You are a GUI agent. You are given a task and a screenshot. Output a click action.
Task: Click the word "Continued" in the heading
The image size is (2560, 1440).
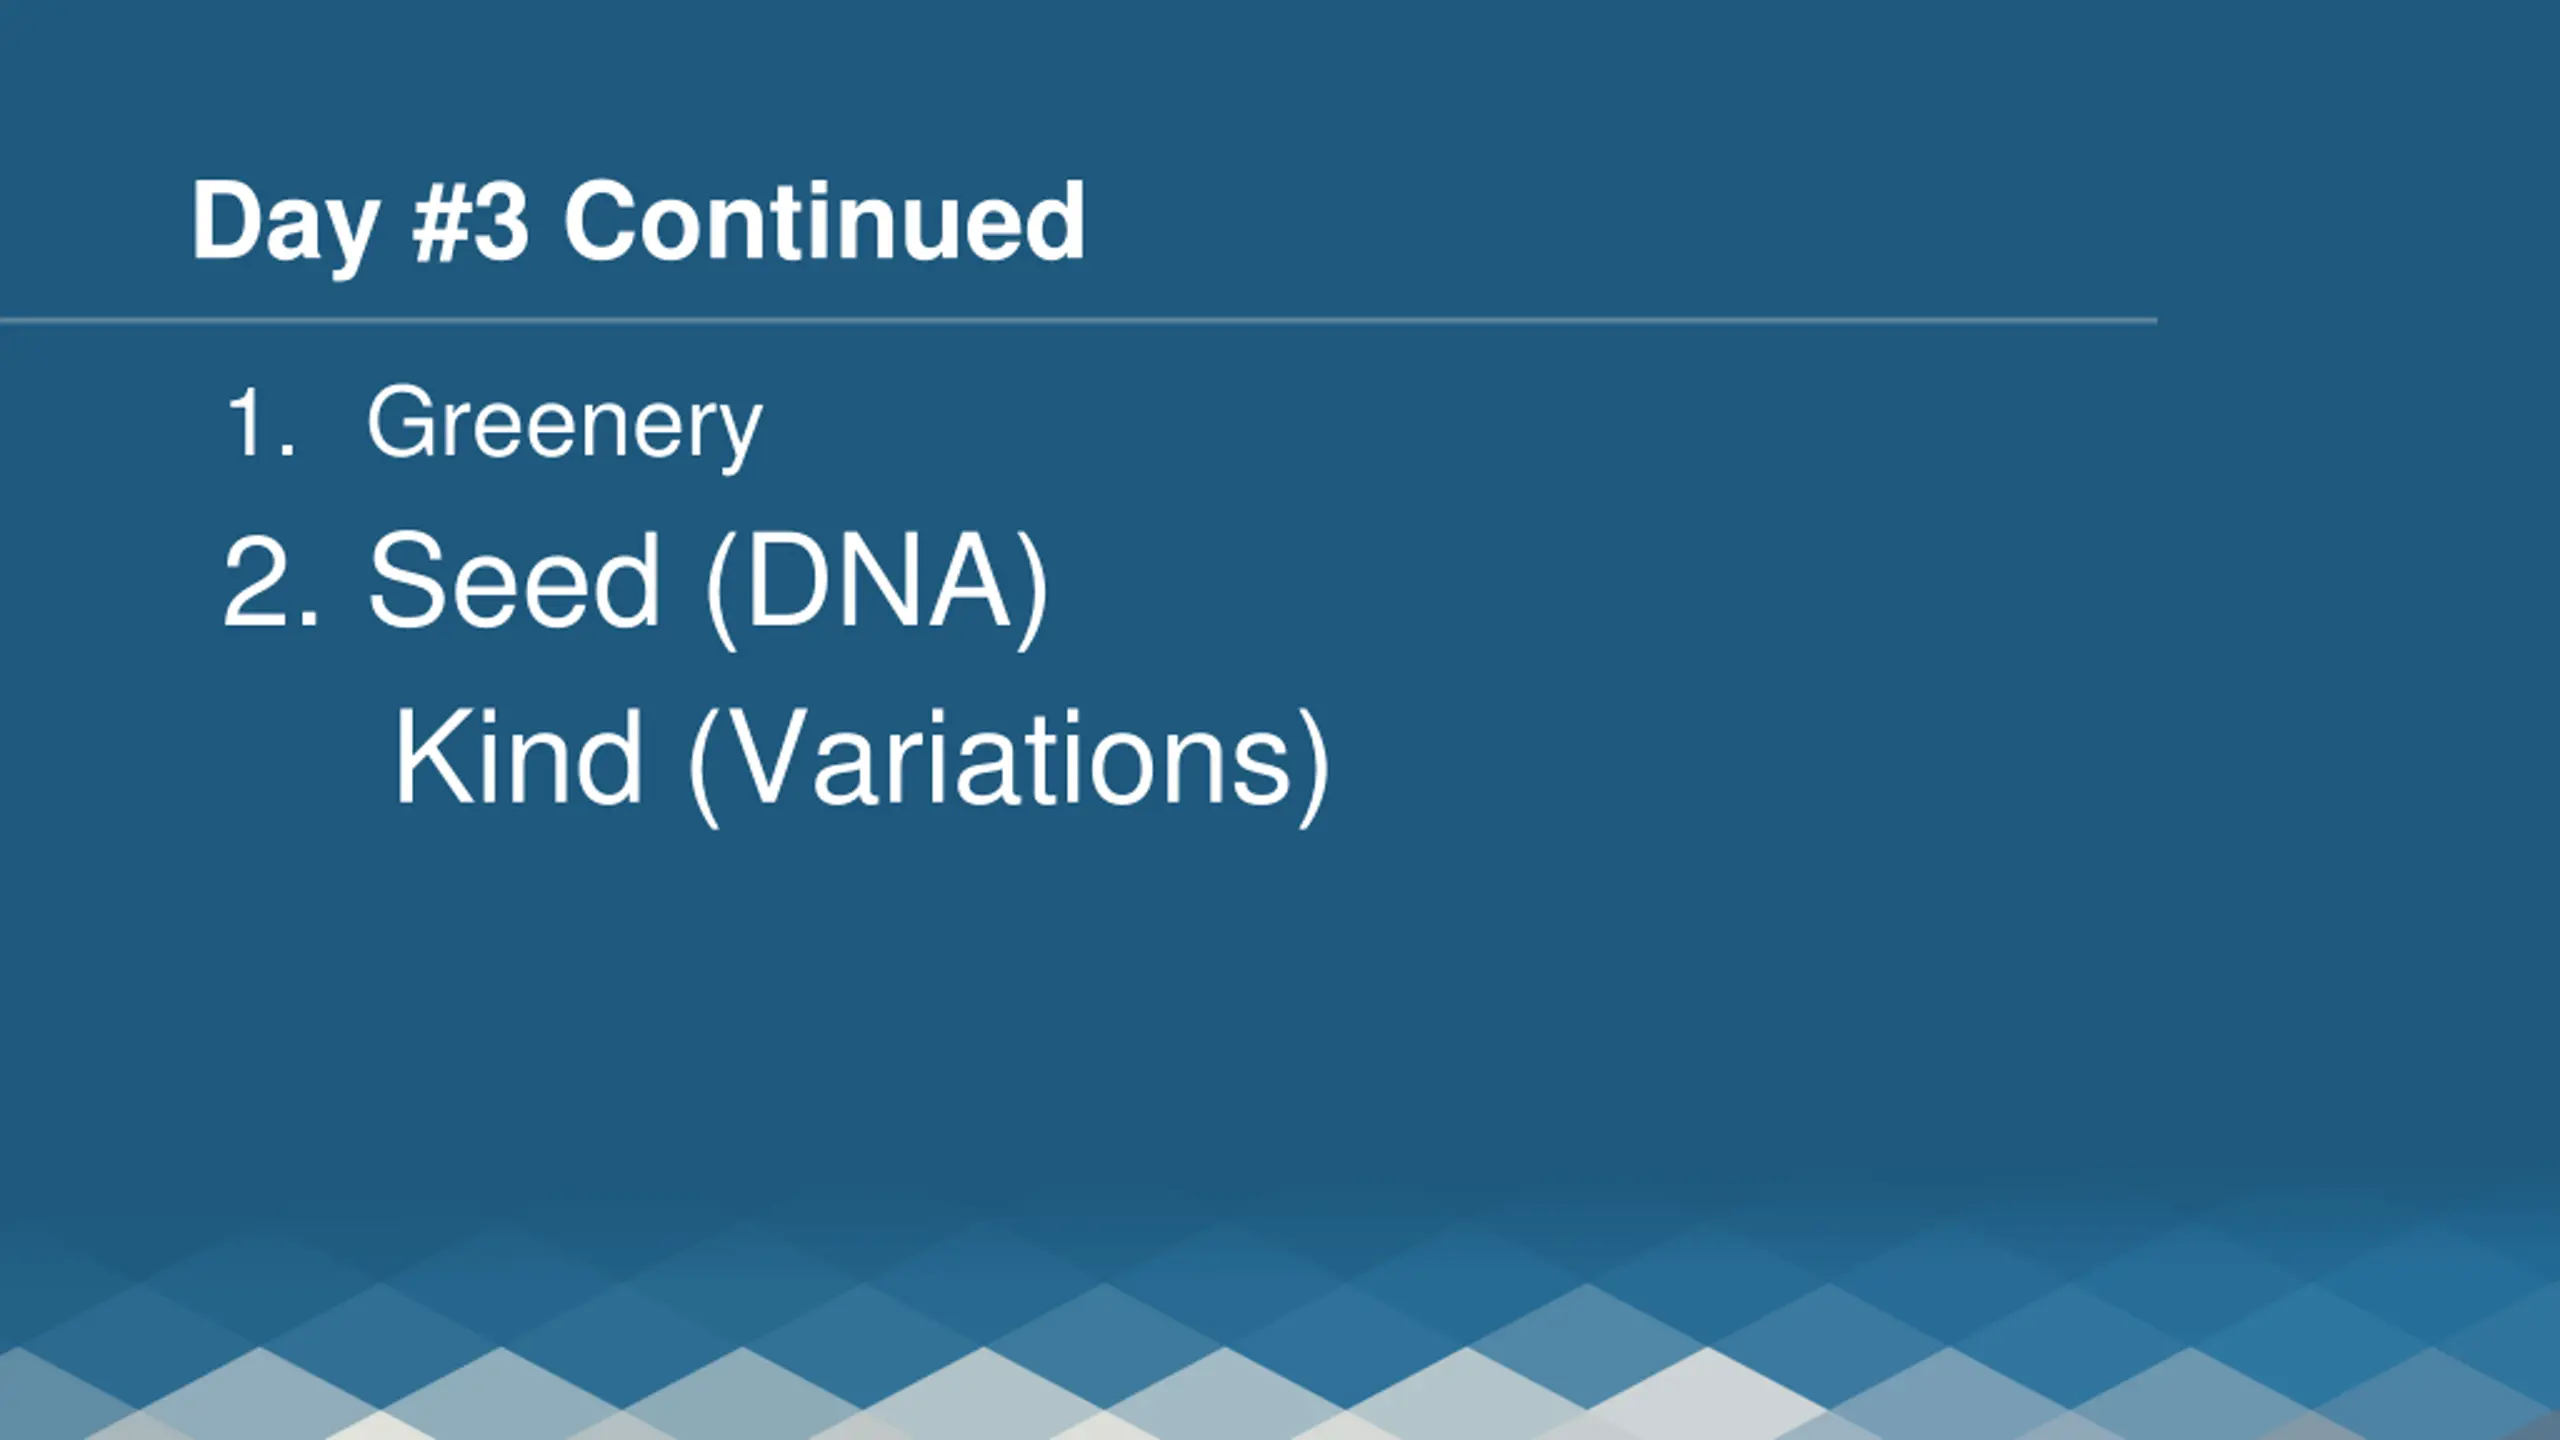pyautogui.click(x=824, y=221)
